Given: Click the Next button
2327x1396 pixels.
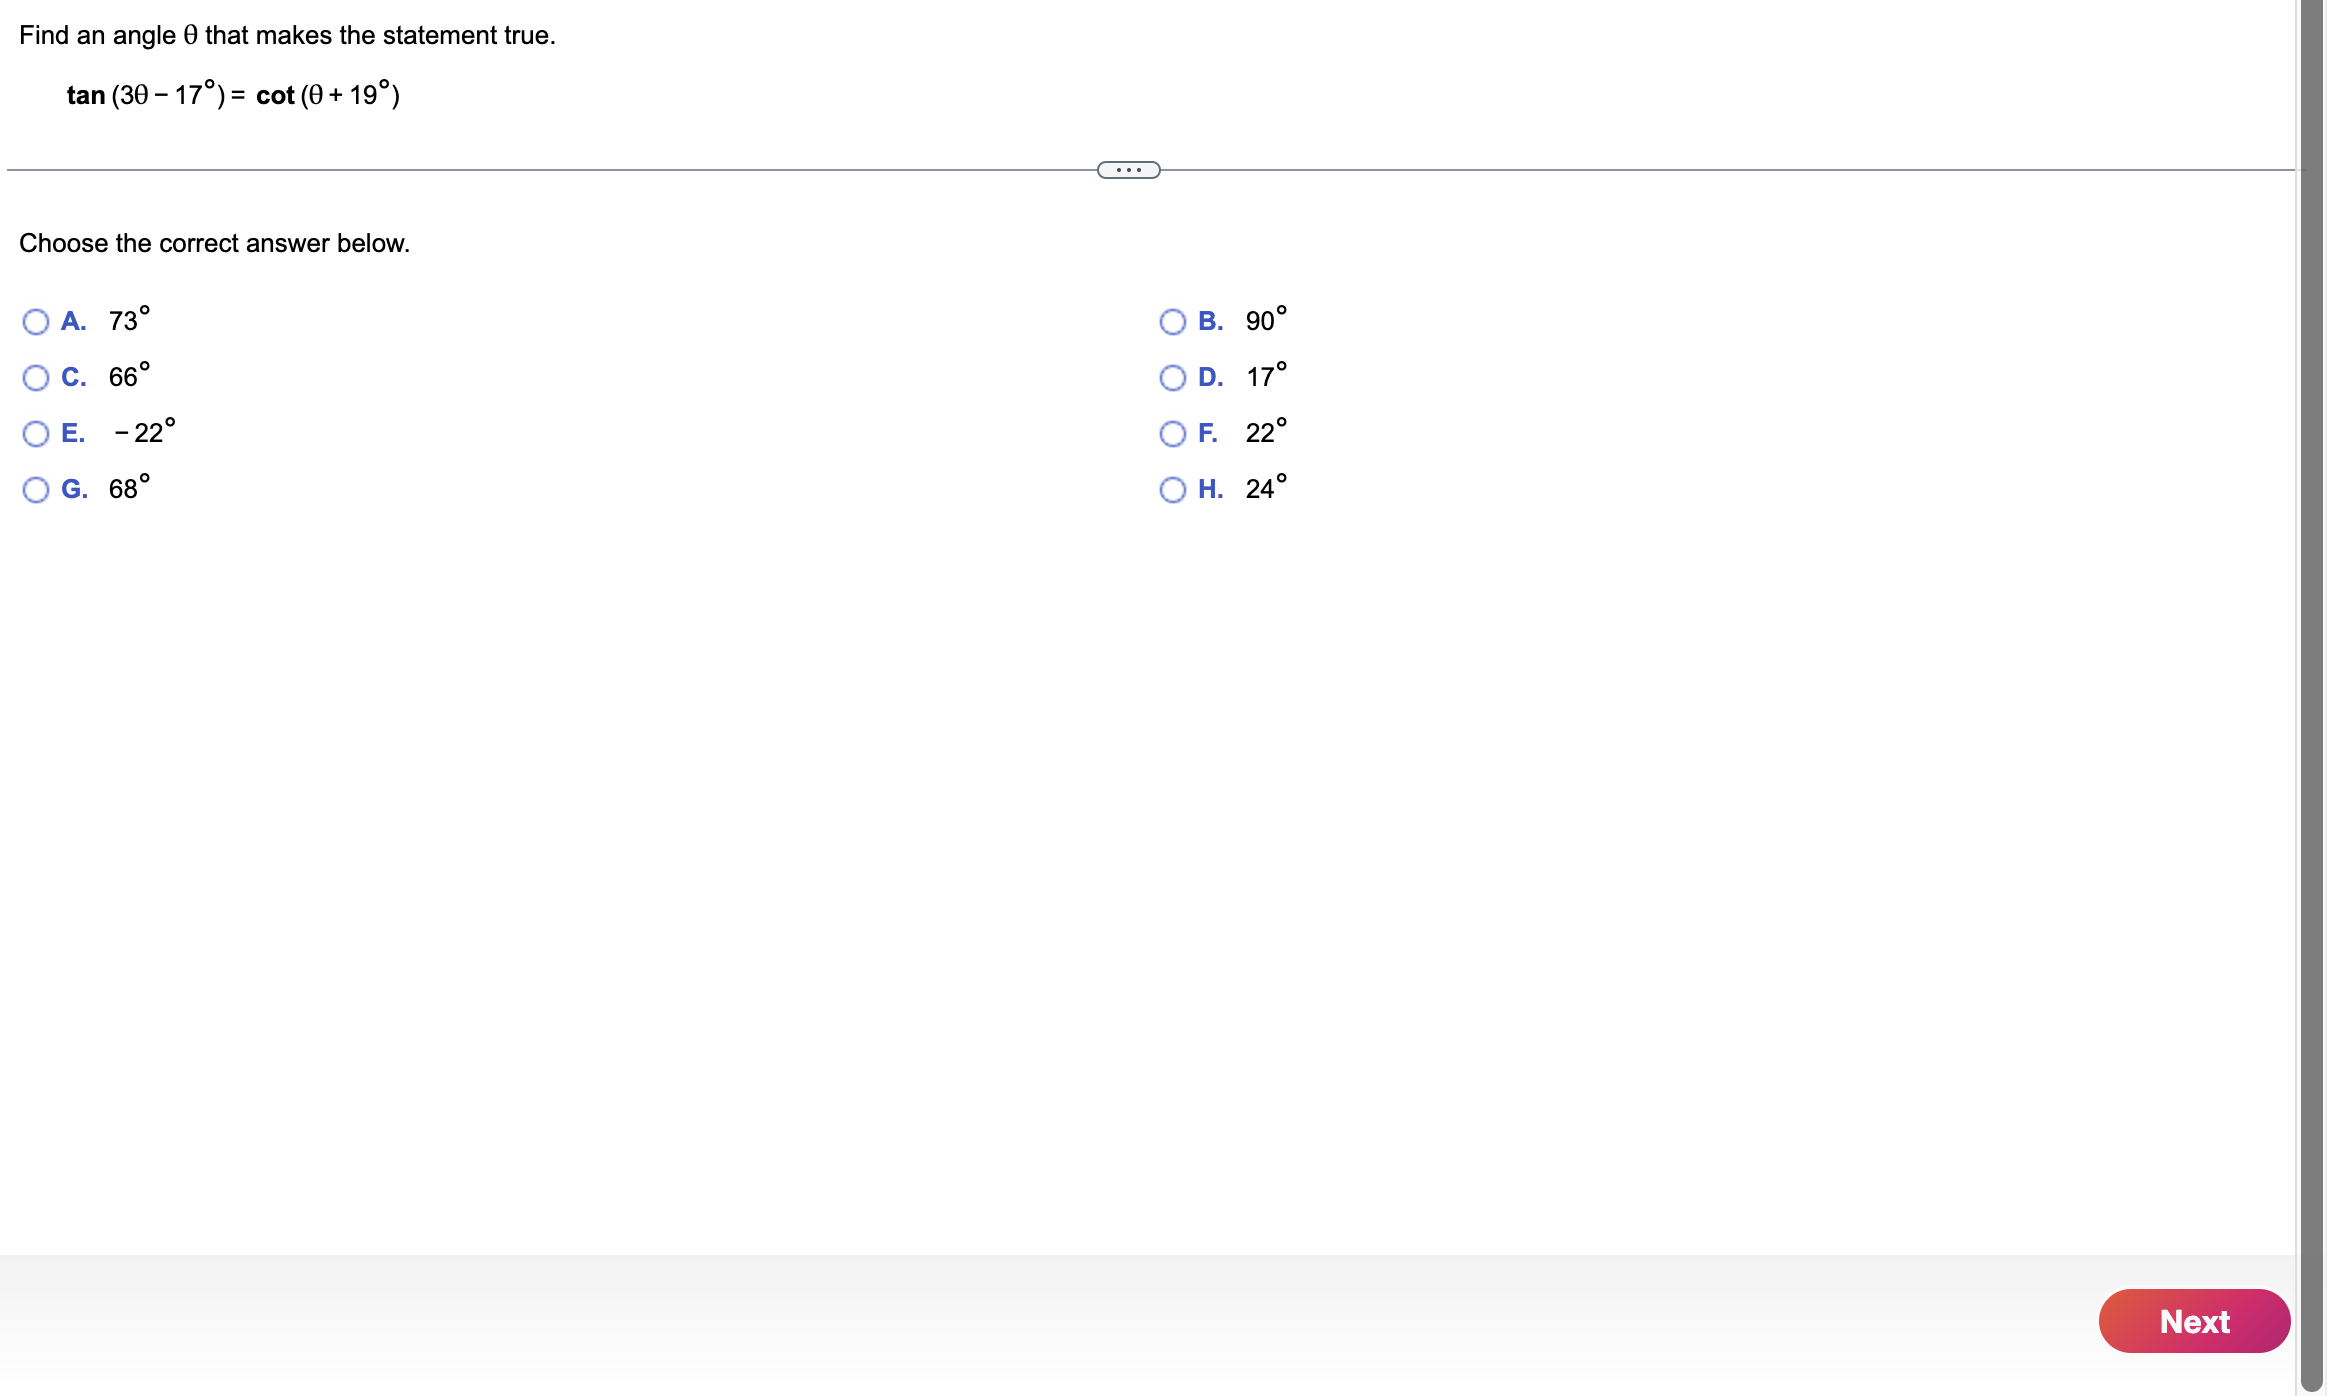Looking at the screenshot, I should pos(2194,1320).
